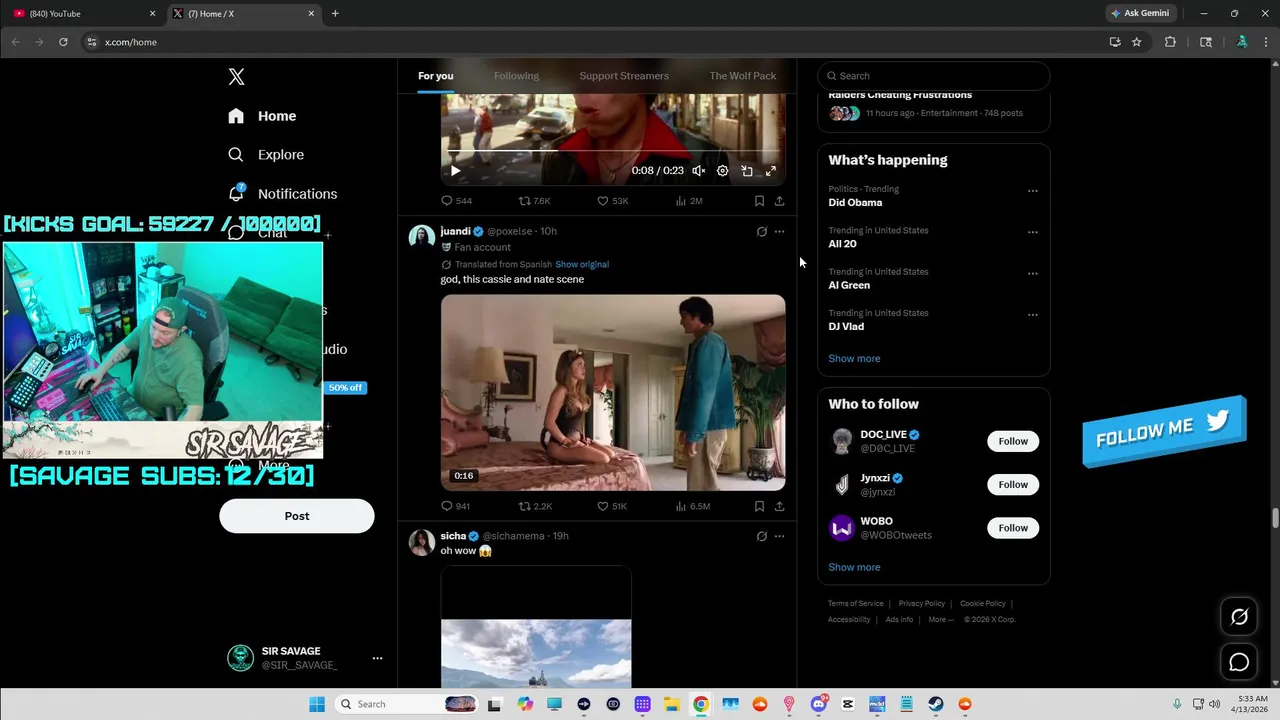The image size is (1280, 720).
Task: Switch to the Support Streamers tab
Action: click(624, 76)
